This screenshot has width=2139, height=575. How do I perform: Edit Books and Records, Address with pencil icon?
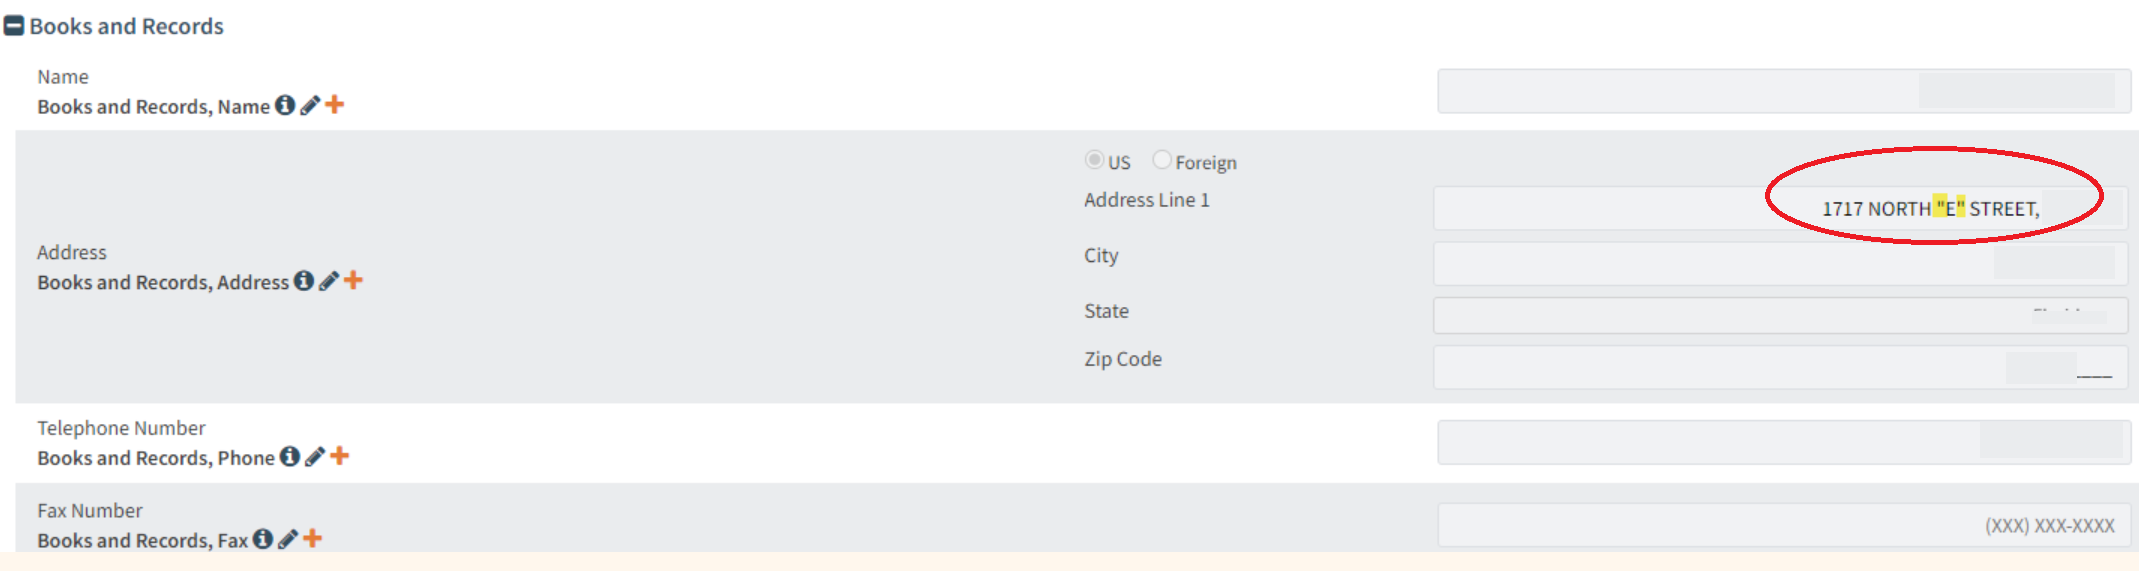pyautogui.click(x=329, y=281)
